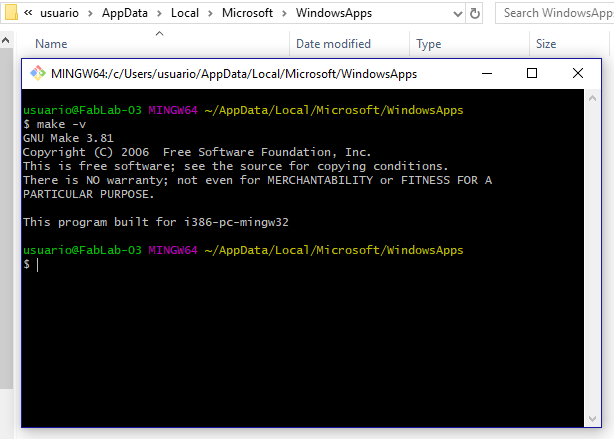Viewport: 614px width, 439px height.
Task: Open the address bar history dropdown
Action: pyautogui.click(x=457, y=14)
